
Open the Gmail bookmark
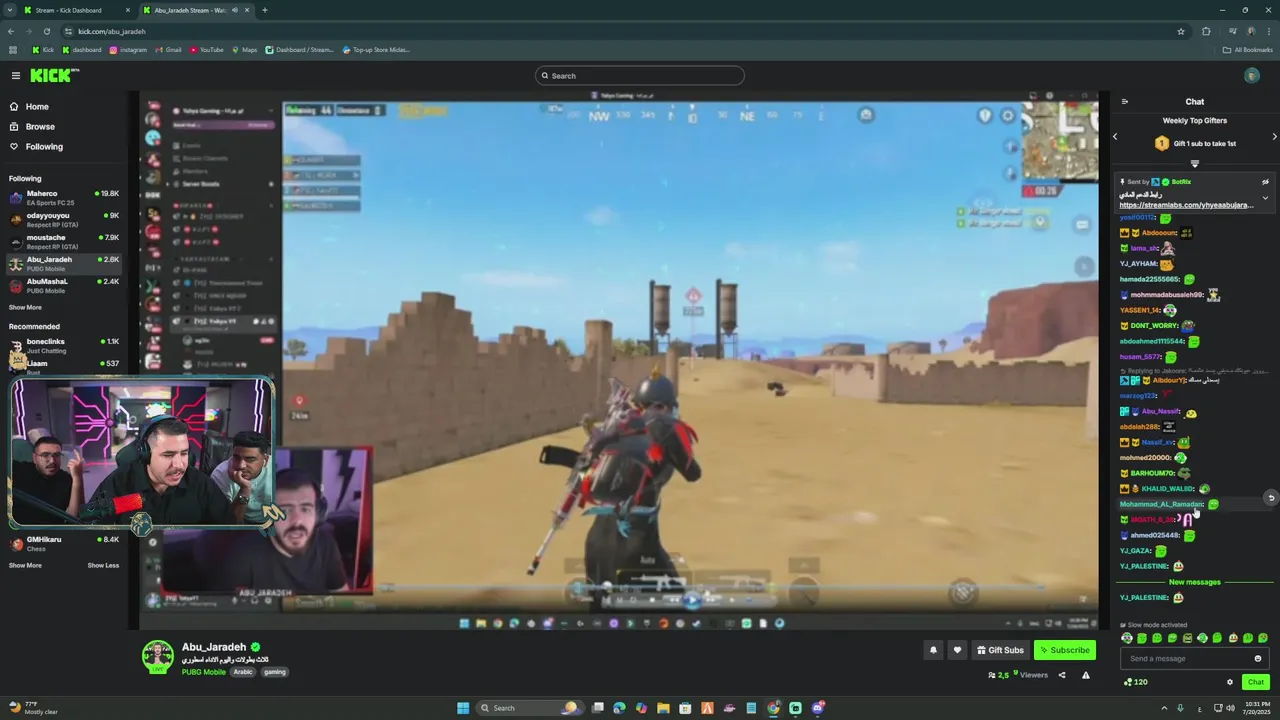pos(168,50)
